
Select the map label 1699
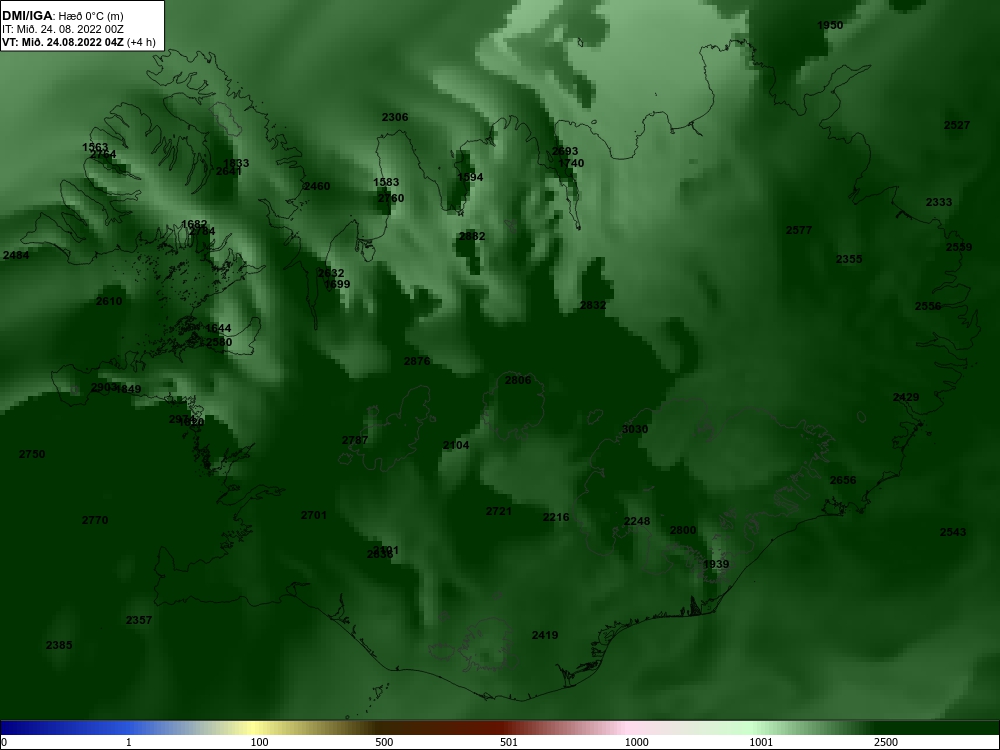[337, 284]
